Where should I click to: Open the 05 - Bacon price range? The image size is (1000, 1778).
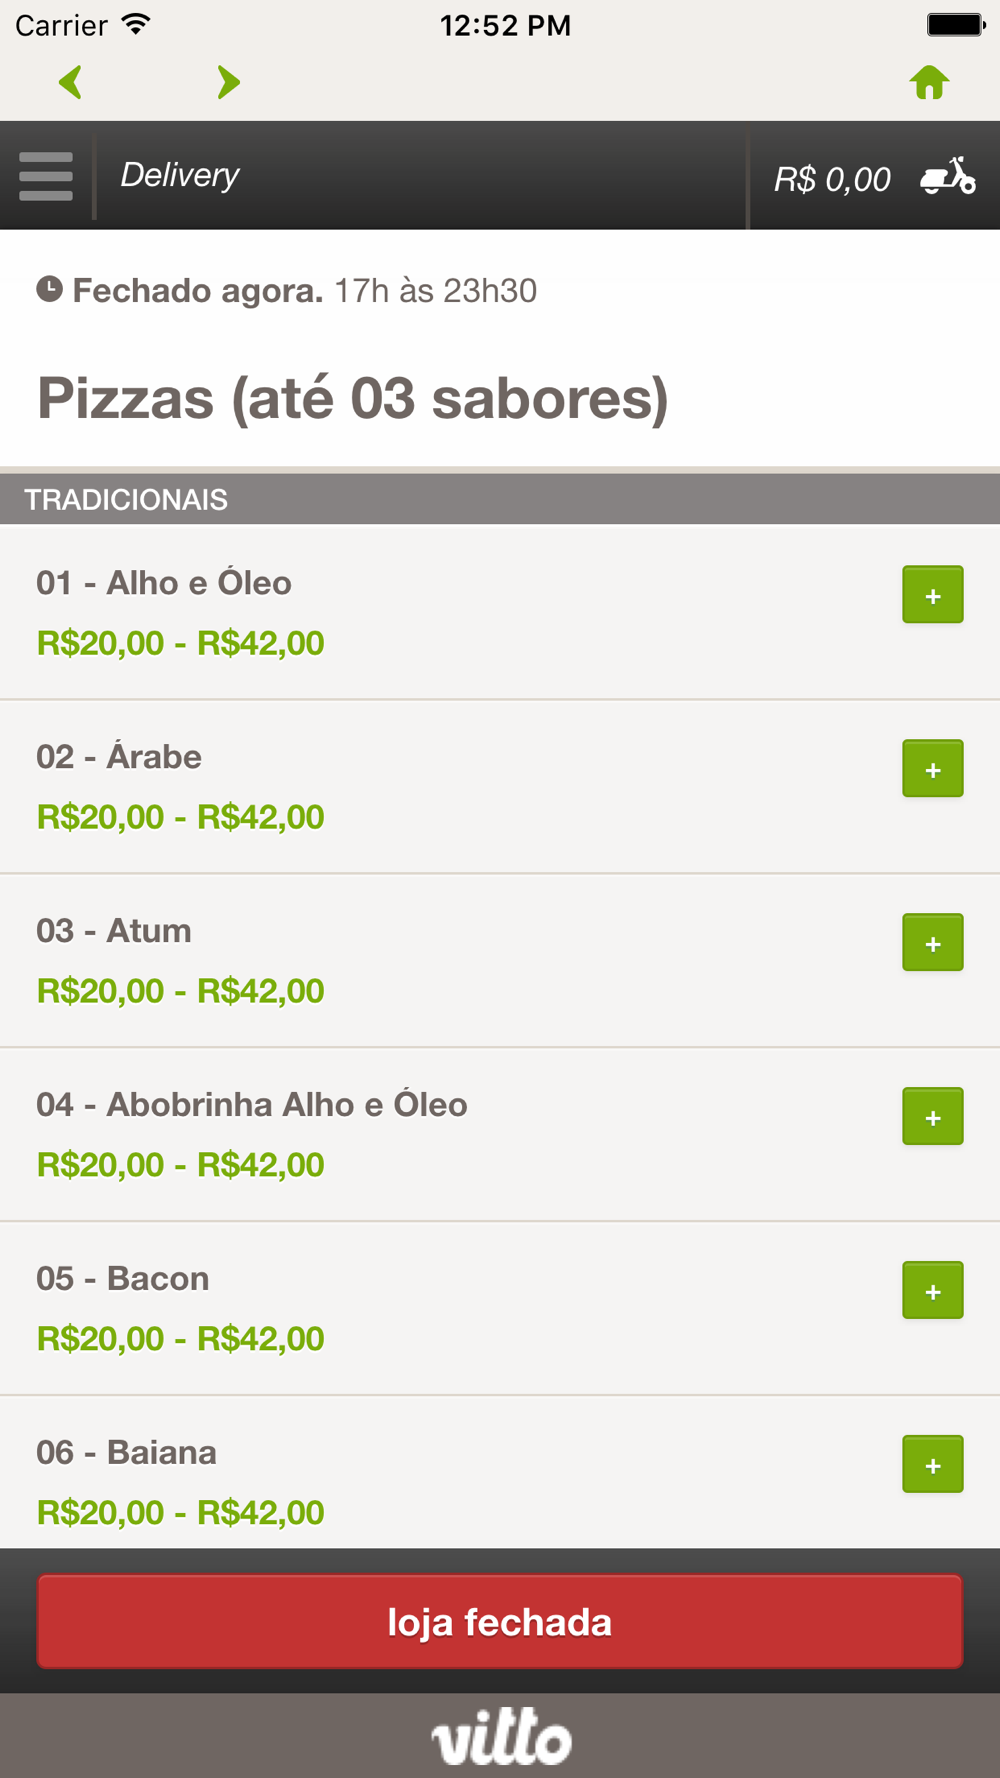click(181, 1339)
